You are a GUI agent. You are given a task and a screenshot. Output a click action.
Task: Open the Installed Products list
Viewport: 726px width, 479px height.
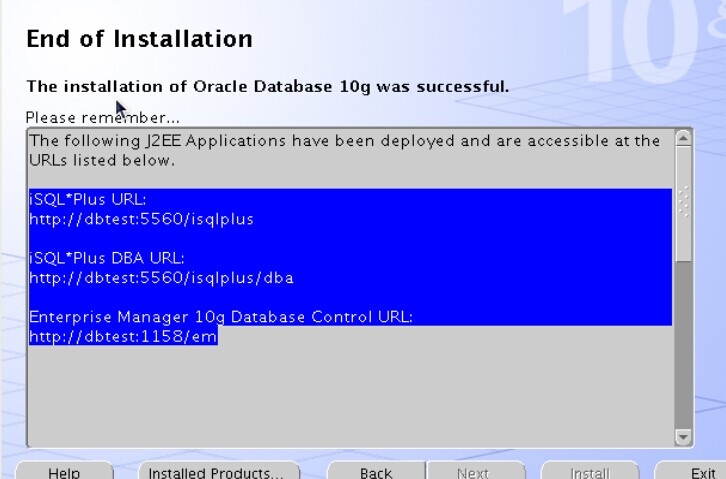(219, 472)
